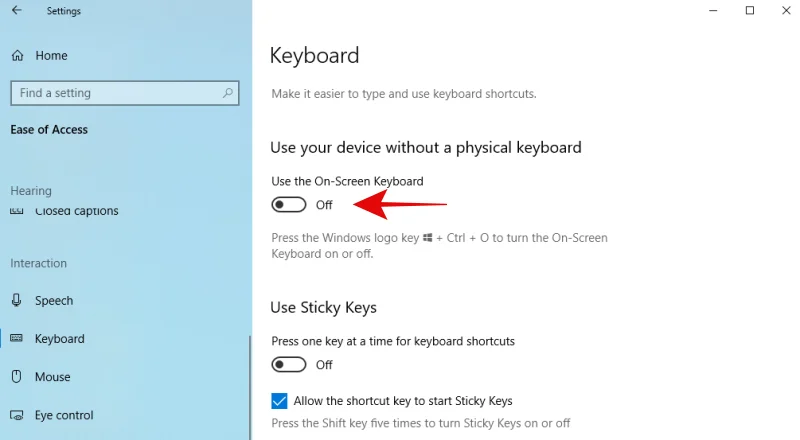Open the Speech settings page
The height and width of the screenshot is (440, 800).
click(54, 301)
